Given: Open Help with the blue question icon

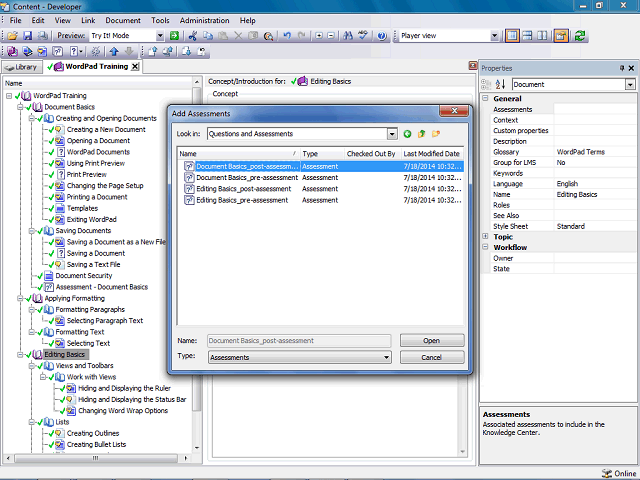Looking at the screenshot, I should point(382,36).
